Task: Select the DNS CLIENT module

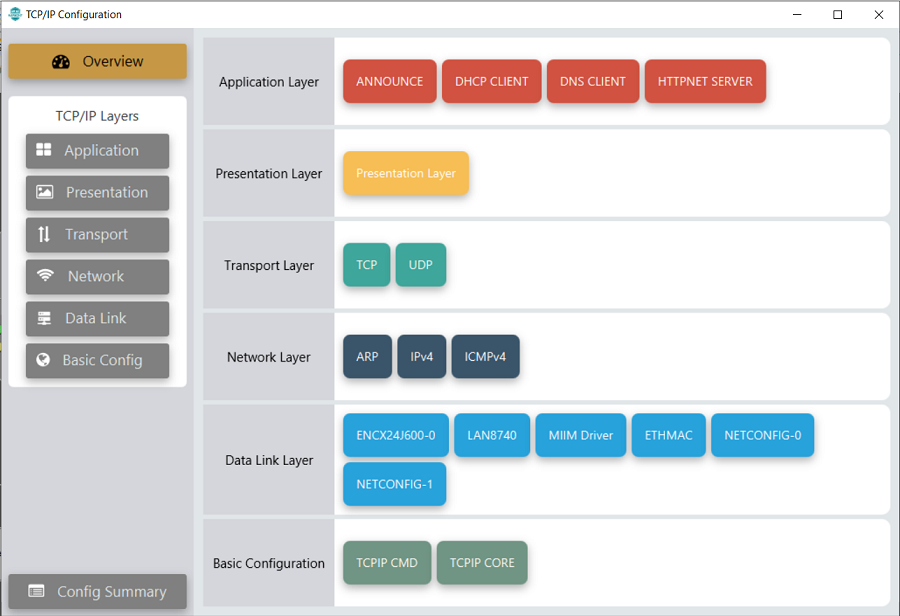Action: coord(593,82)
